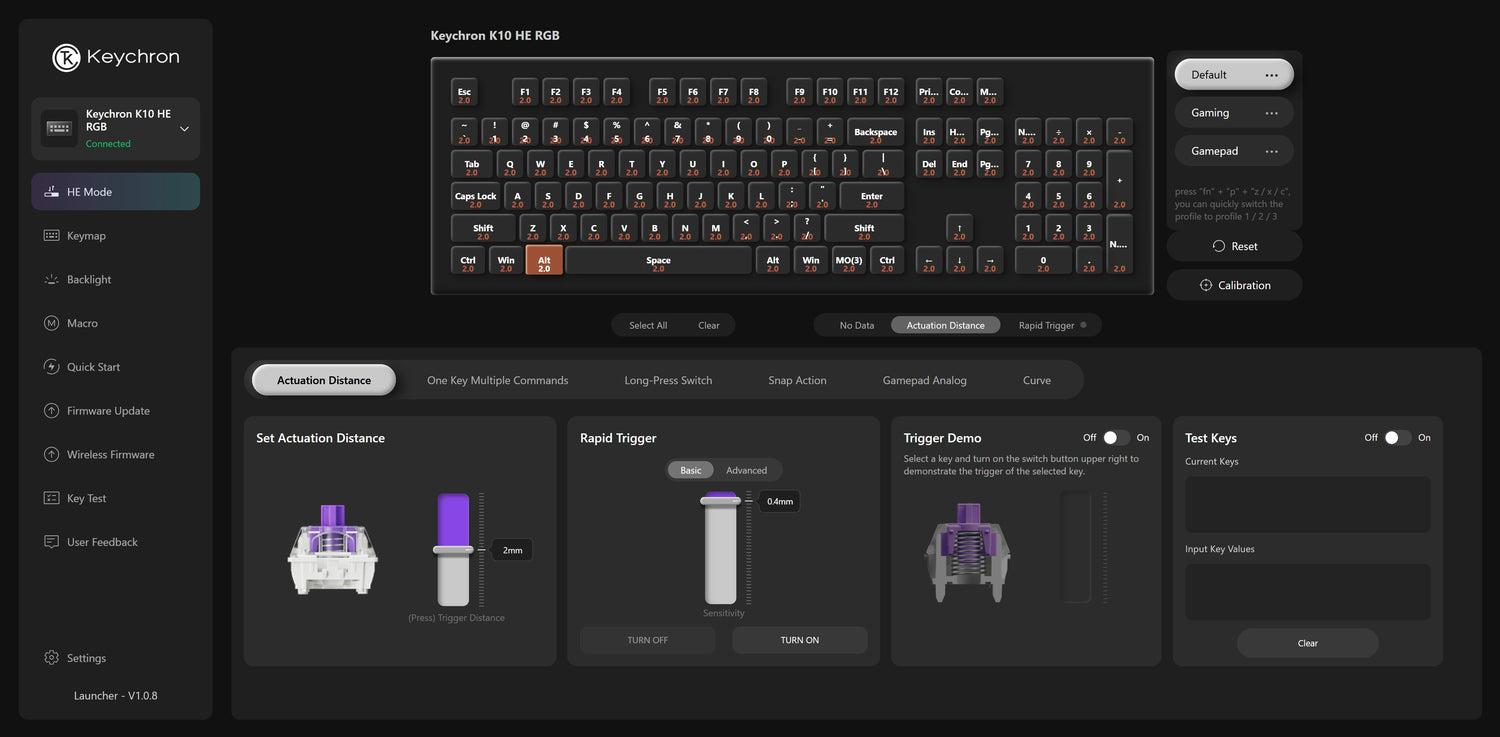Switch to the Snap Action tab
Viewport: 1500px width, 737px height.
point(797,380)
